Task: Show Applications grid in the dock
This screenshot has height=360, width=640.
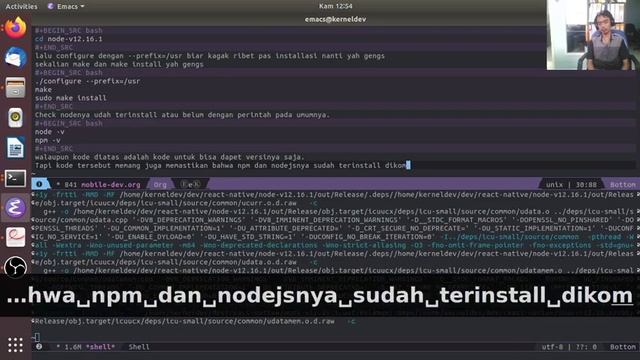Action: [x=16, y=345]
